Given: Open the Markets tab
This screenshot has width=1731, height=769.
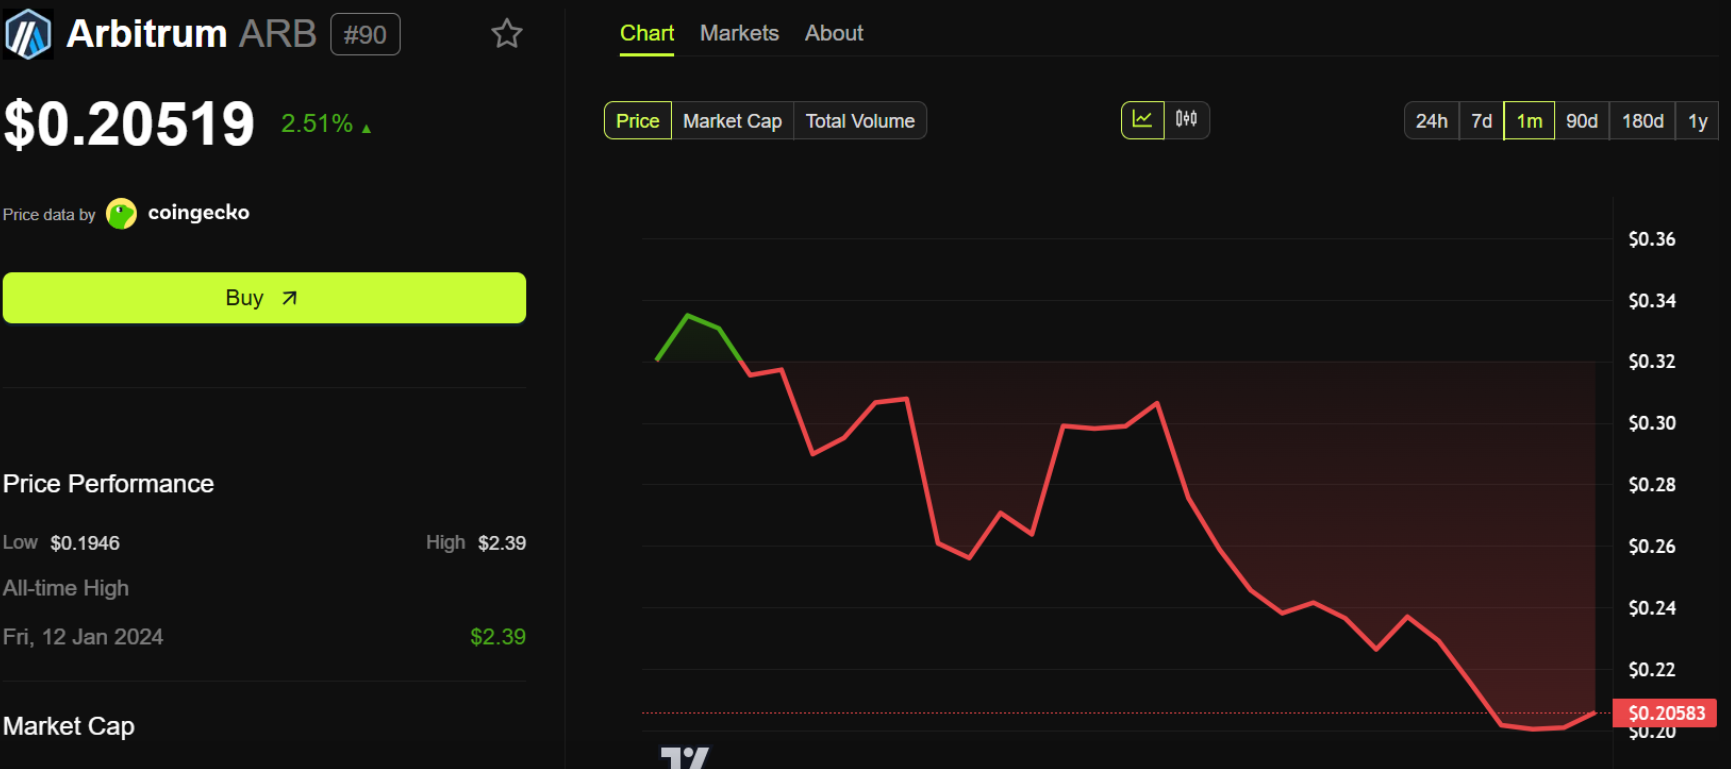Looking at the screenshot, I should pos(739,33).
